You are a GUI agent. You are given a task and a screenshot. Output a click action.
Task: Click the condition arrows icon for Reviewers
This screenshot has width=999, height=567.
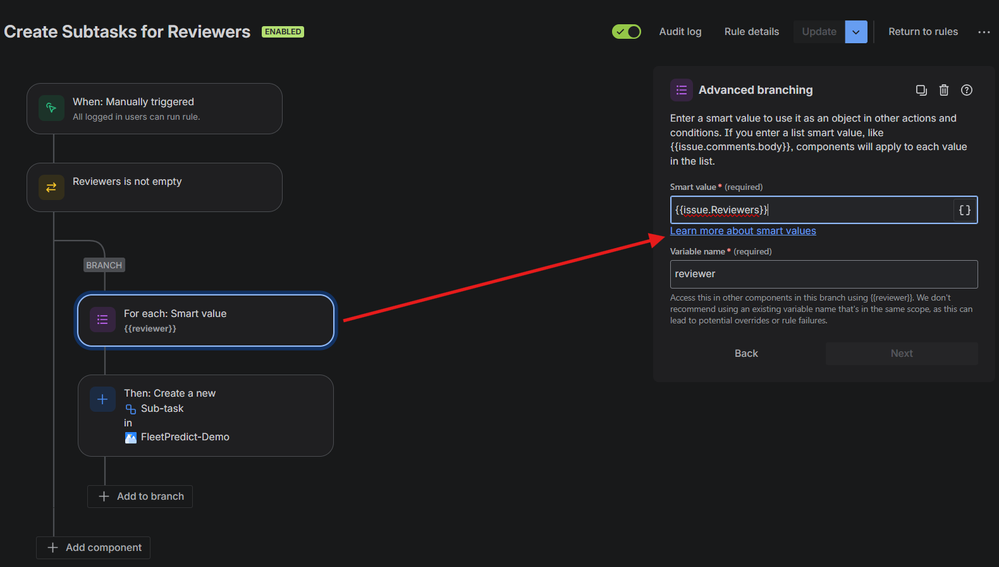click(51, 187)
